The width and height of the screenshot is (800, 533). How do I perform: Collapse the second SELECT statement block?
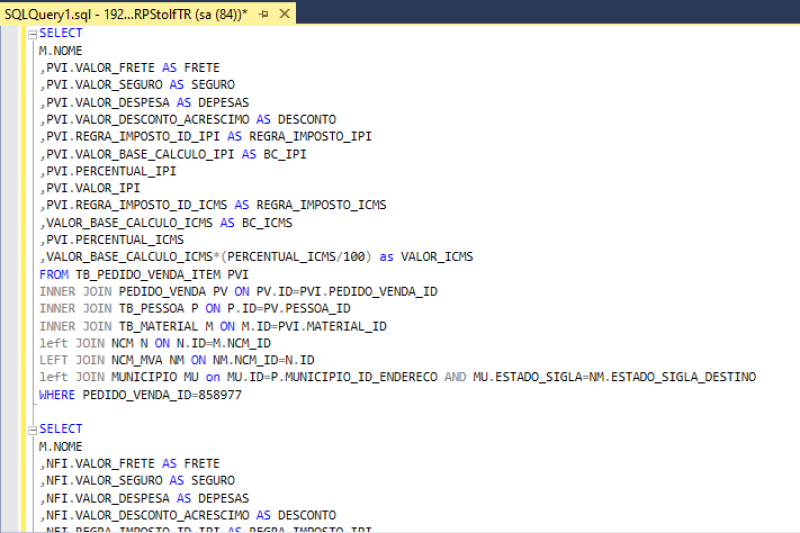tap(33, 430)
